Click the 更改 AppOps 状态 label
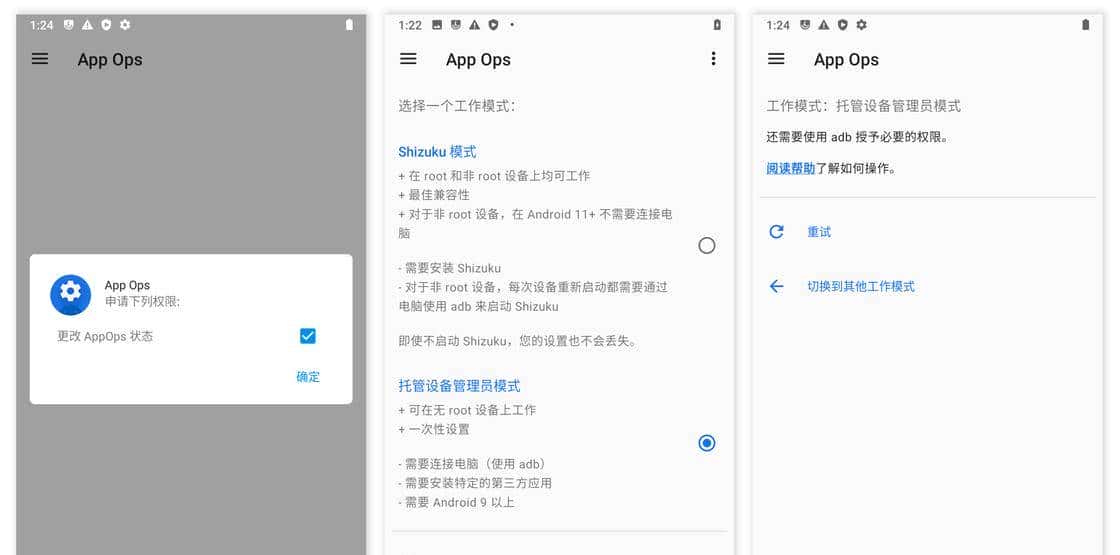The width and height of the screenshot is (1120, 555). tap(105, 336)
